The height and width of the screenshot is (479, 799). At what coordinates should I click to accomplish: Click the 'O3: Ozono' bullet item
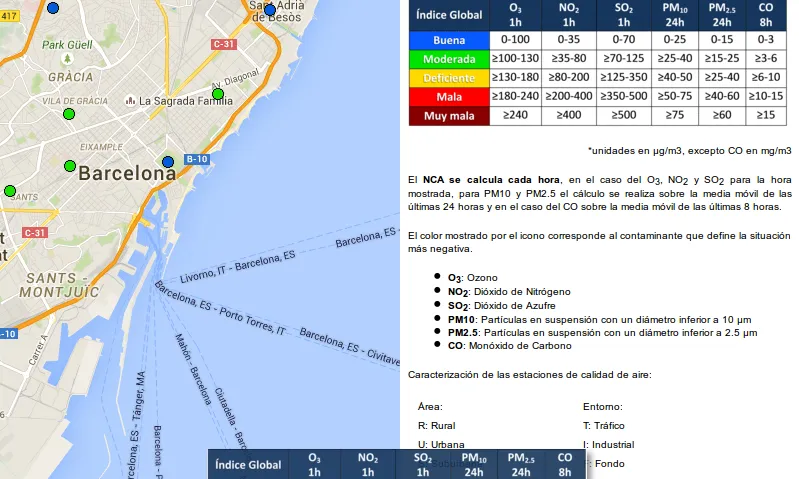[x=472, y=278]
